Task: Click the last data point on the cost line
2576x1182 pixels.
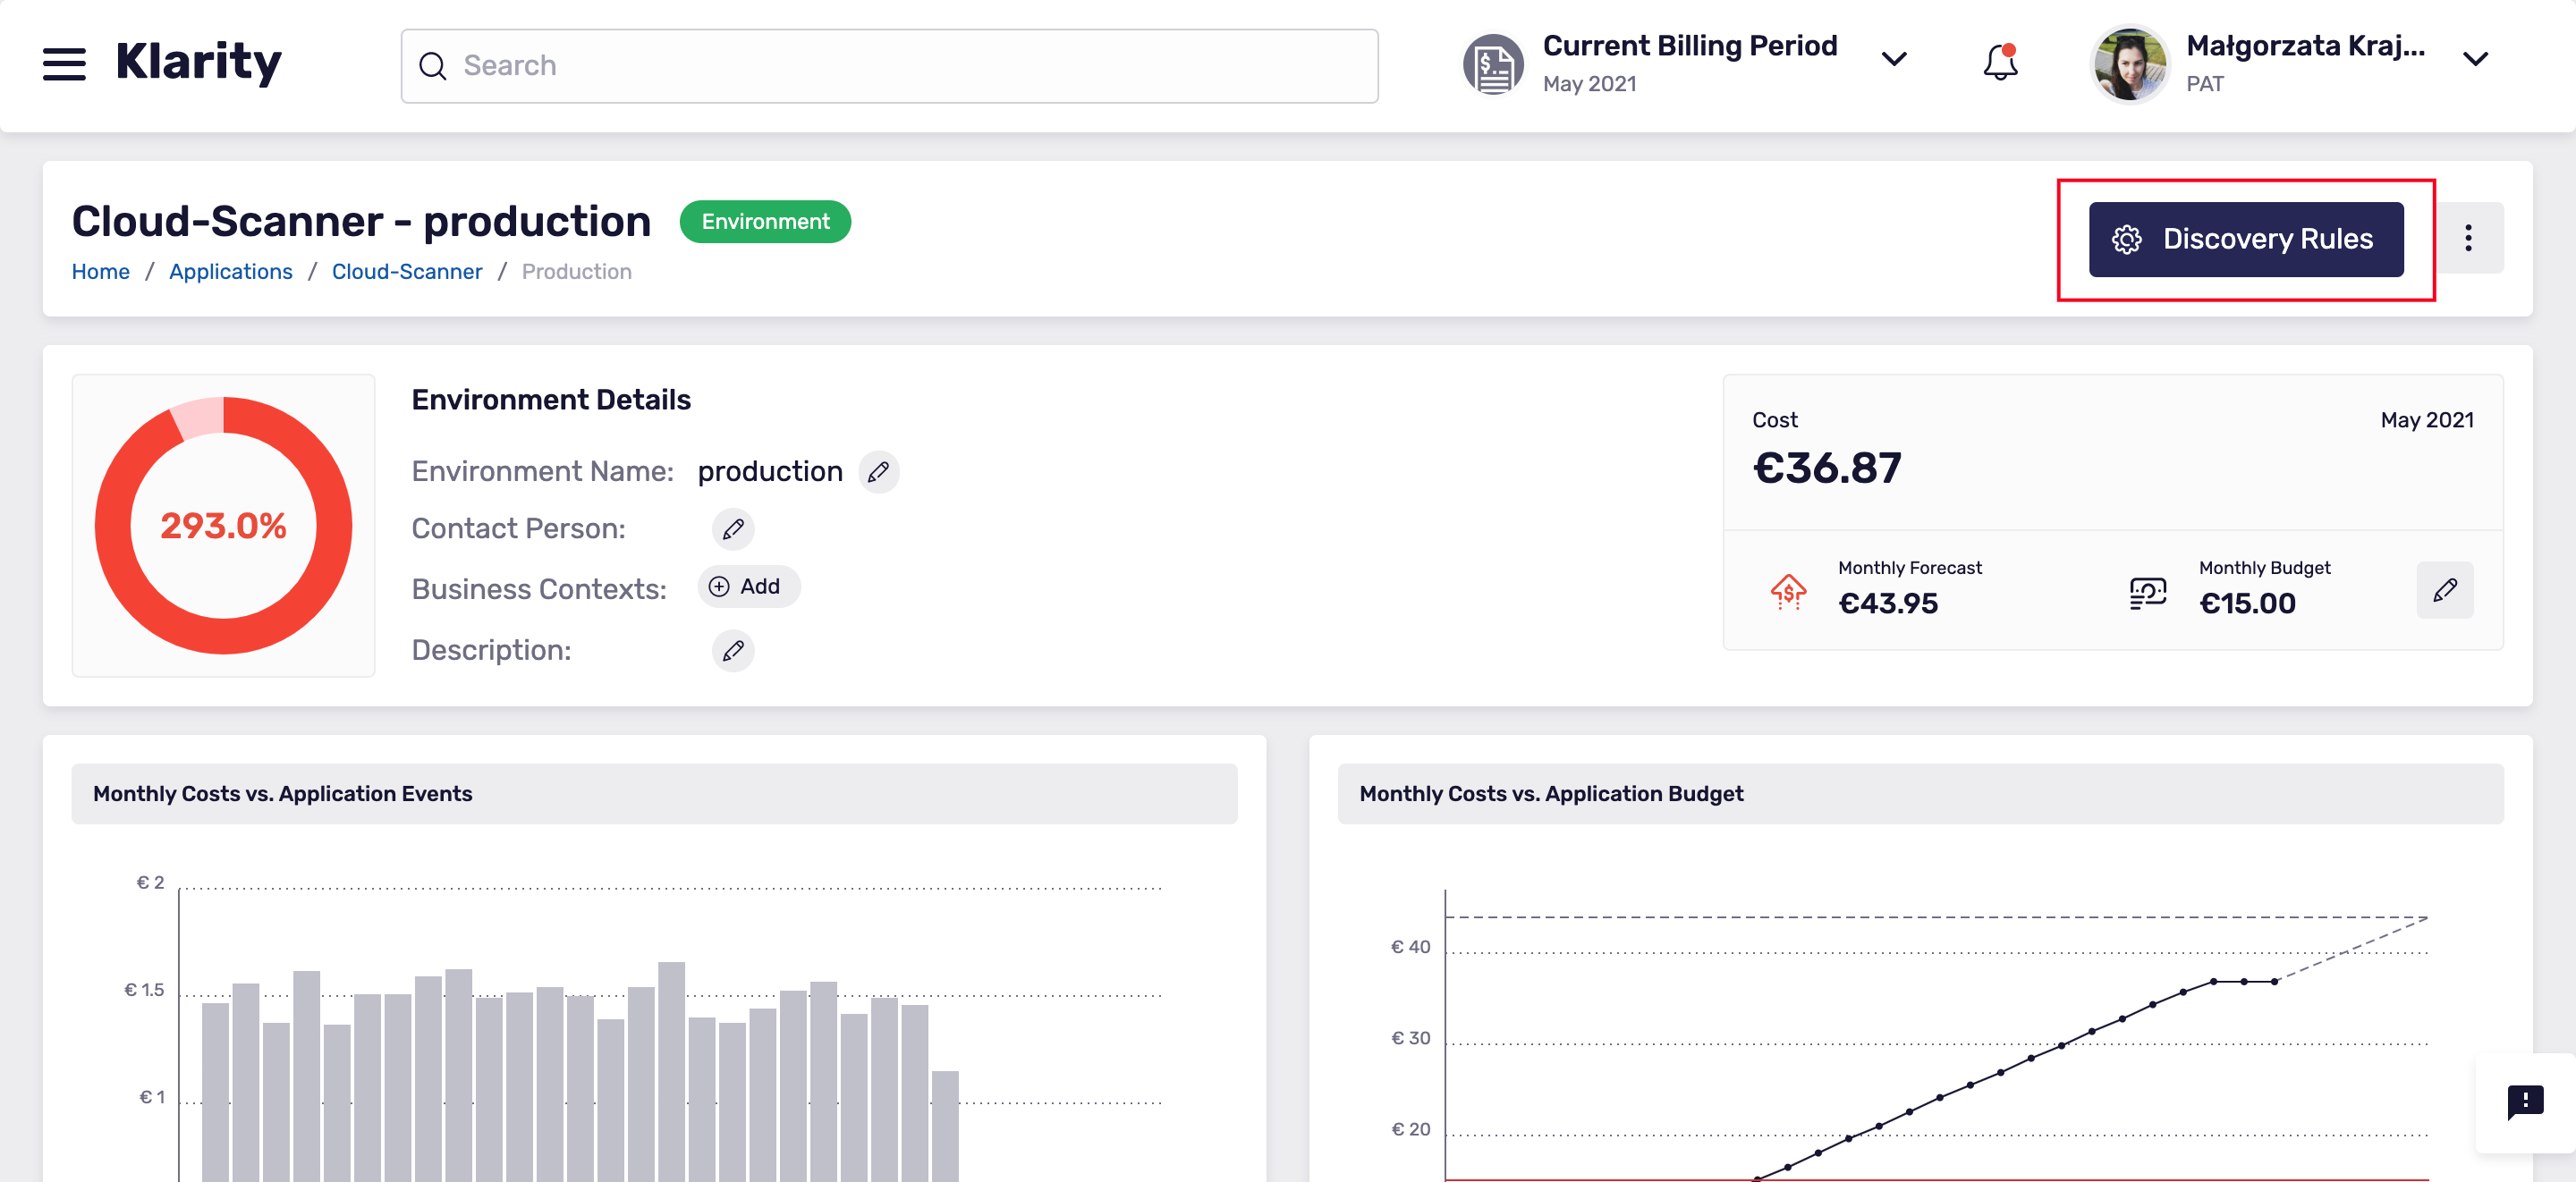Action: [2275, 982]
